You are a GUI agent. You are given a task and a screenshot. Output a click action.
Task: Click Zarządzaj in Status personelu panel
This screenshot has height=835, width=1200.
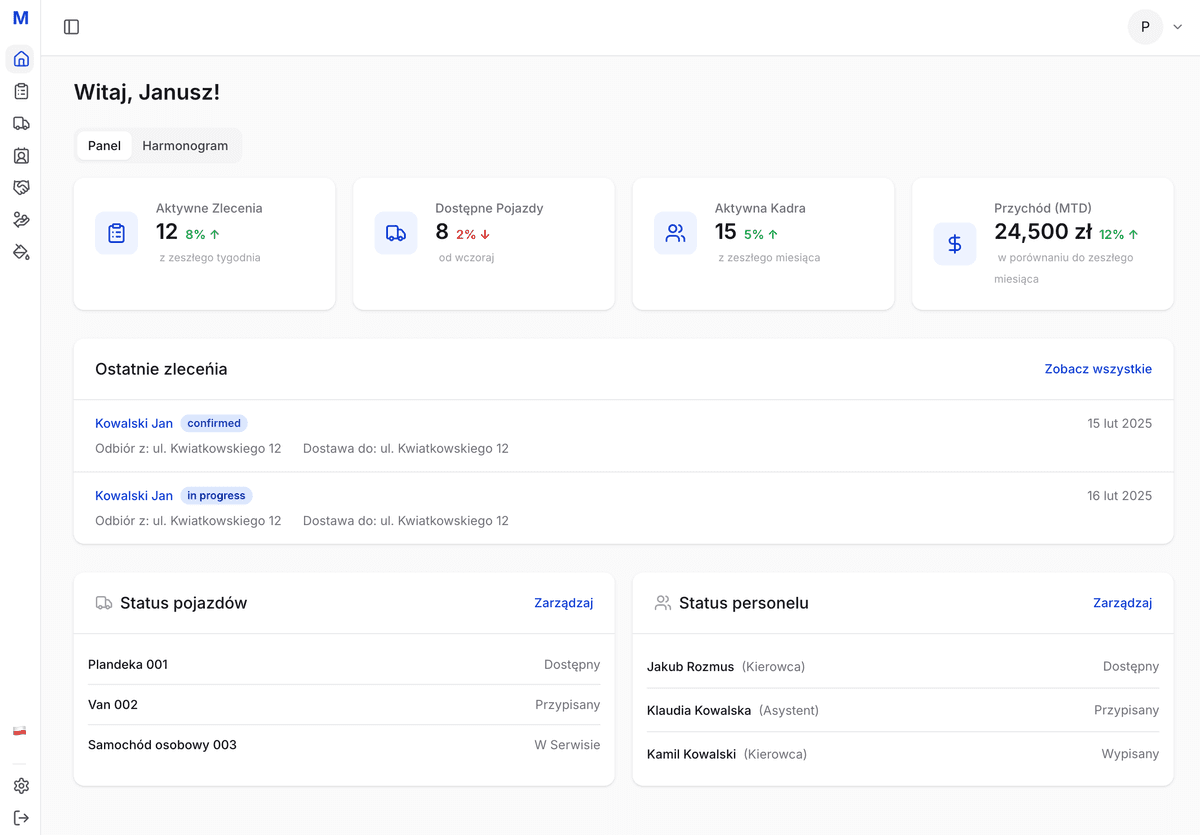tap(1122, 602)
